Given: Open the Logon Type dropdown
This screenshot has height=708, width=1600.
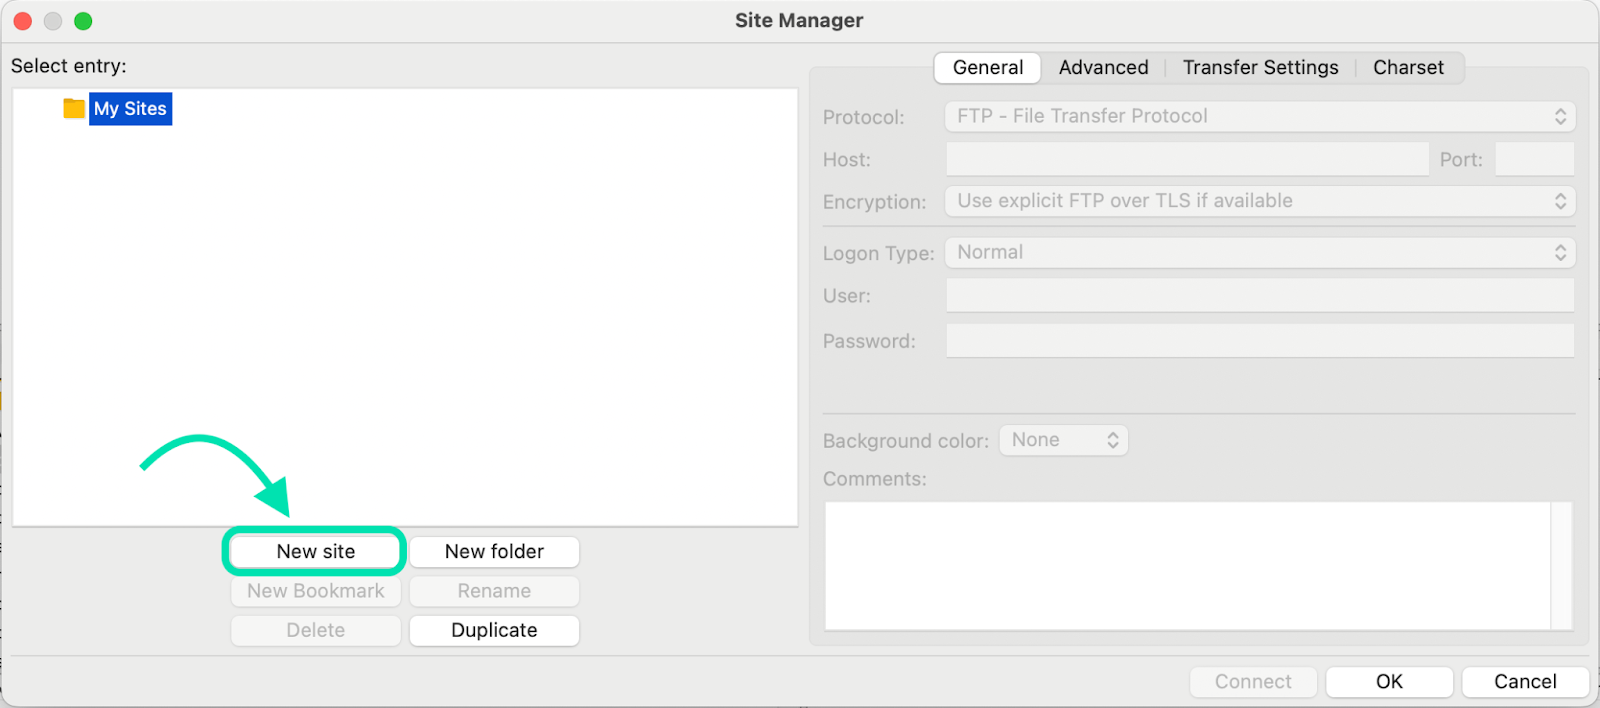Looking at the screenshot, I should [1260, 252].
